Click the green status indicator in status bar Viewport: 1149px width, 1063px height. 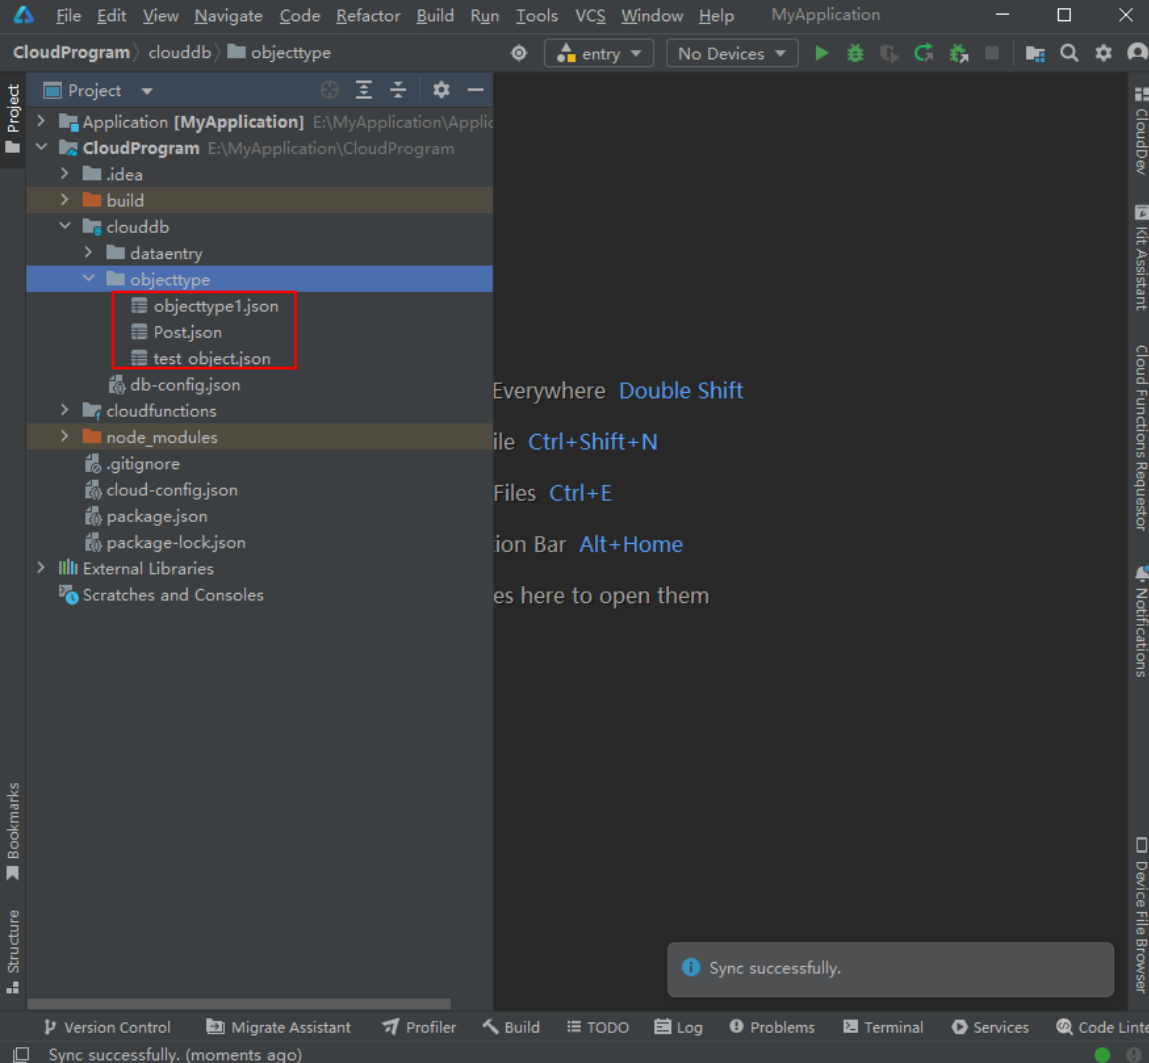click(x=1102, y=1055)
